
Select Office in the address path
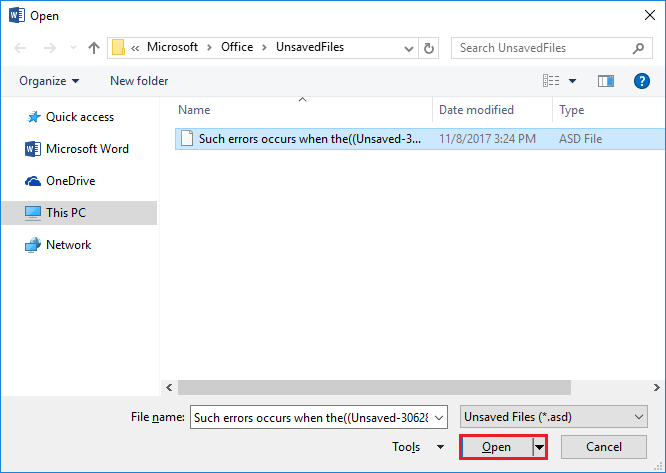point(237,47)
